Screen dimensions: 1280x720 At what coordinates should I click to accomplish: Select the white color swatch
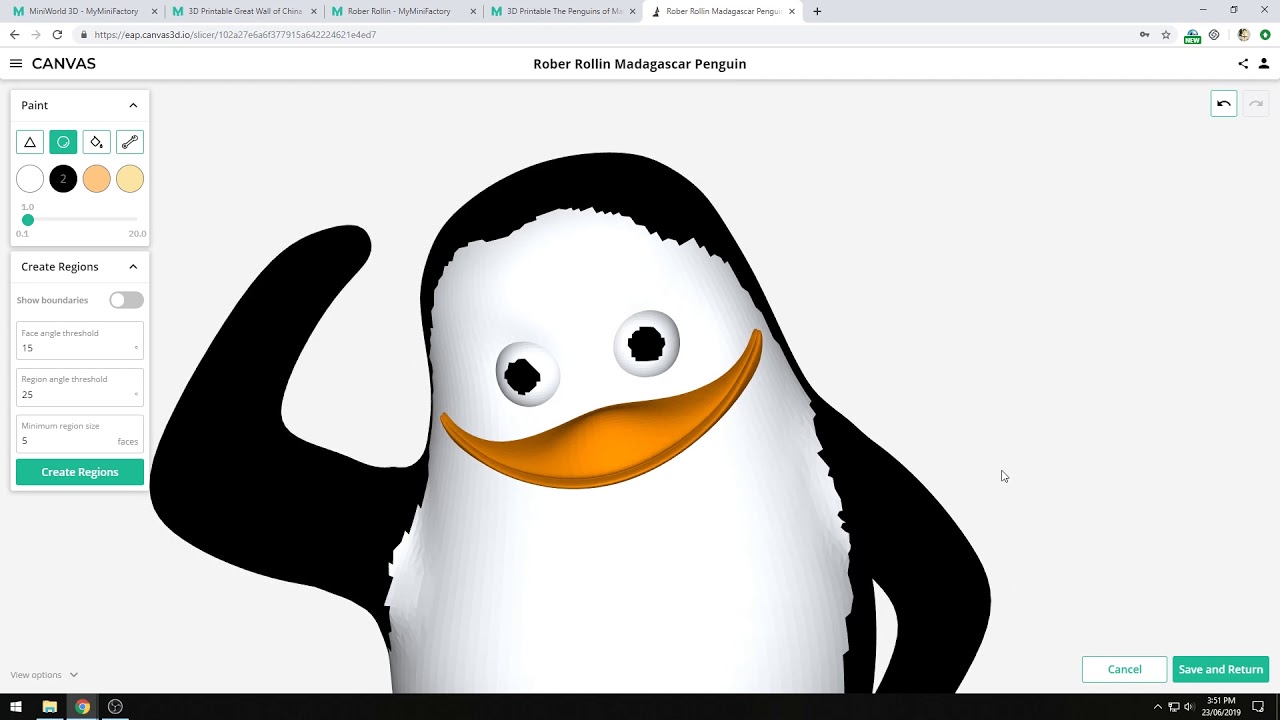(x=30, y=179)
